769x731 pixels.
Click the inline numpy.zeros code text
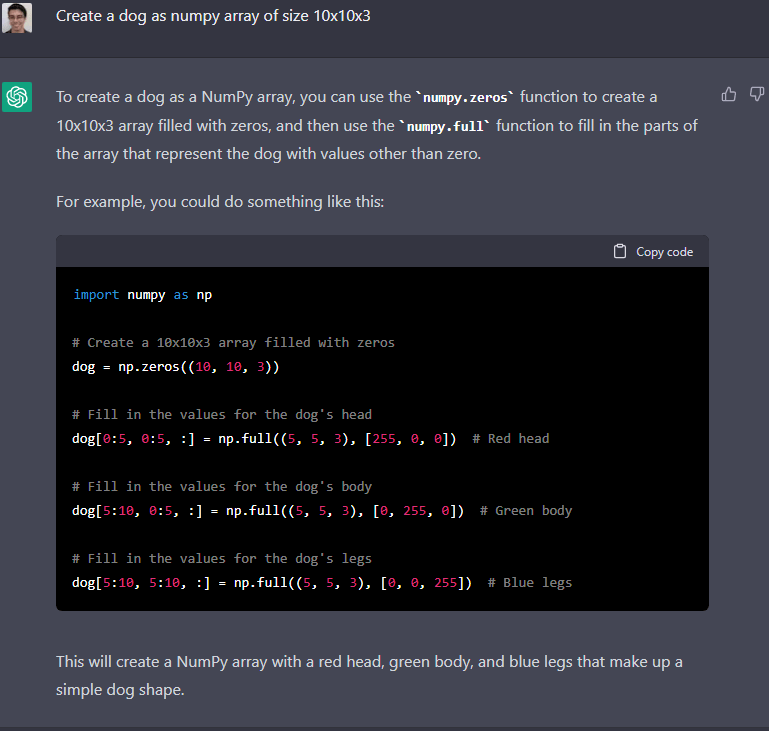click(464, 98)
